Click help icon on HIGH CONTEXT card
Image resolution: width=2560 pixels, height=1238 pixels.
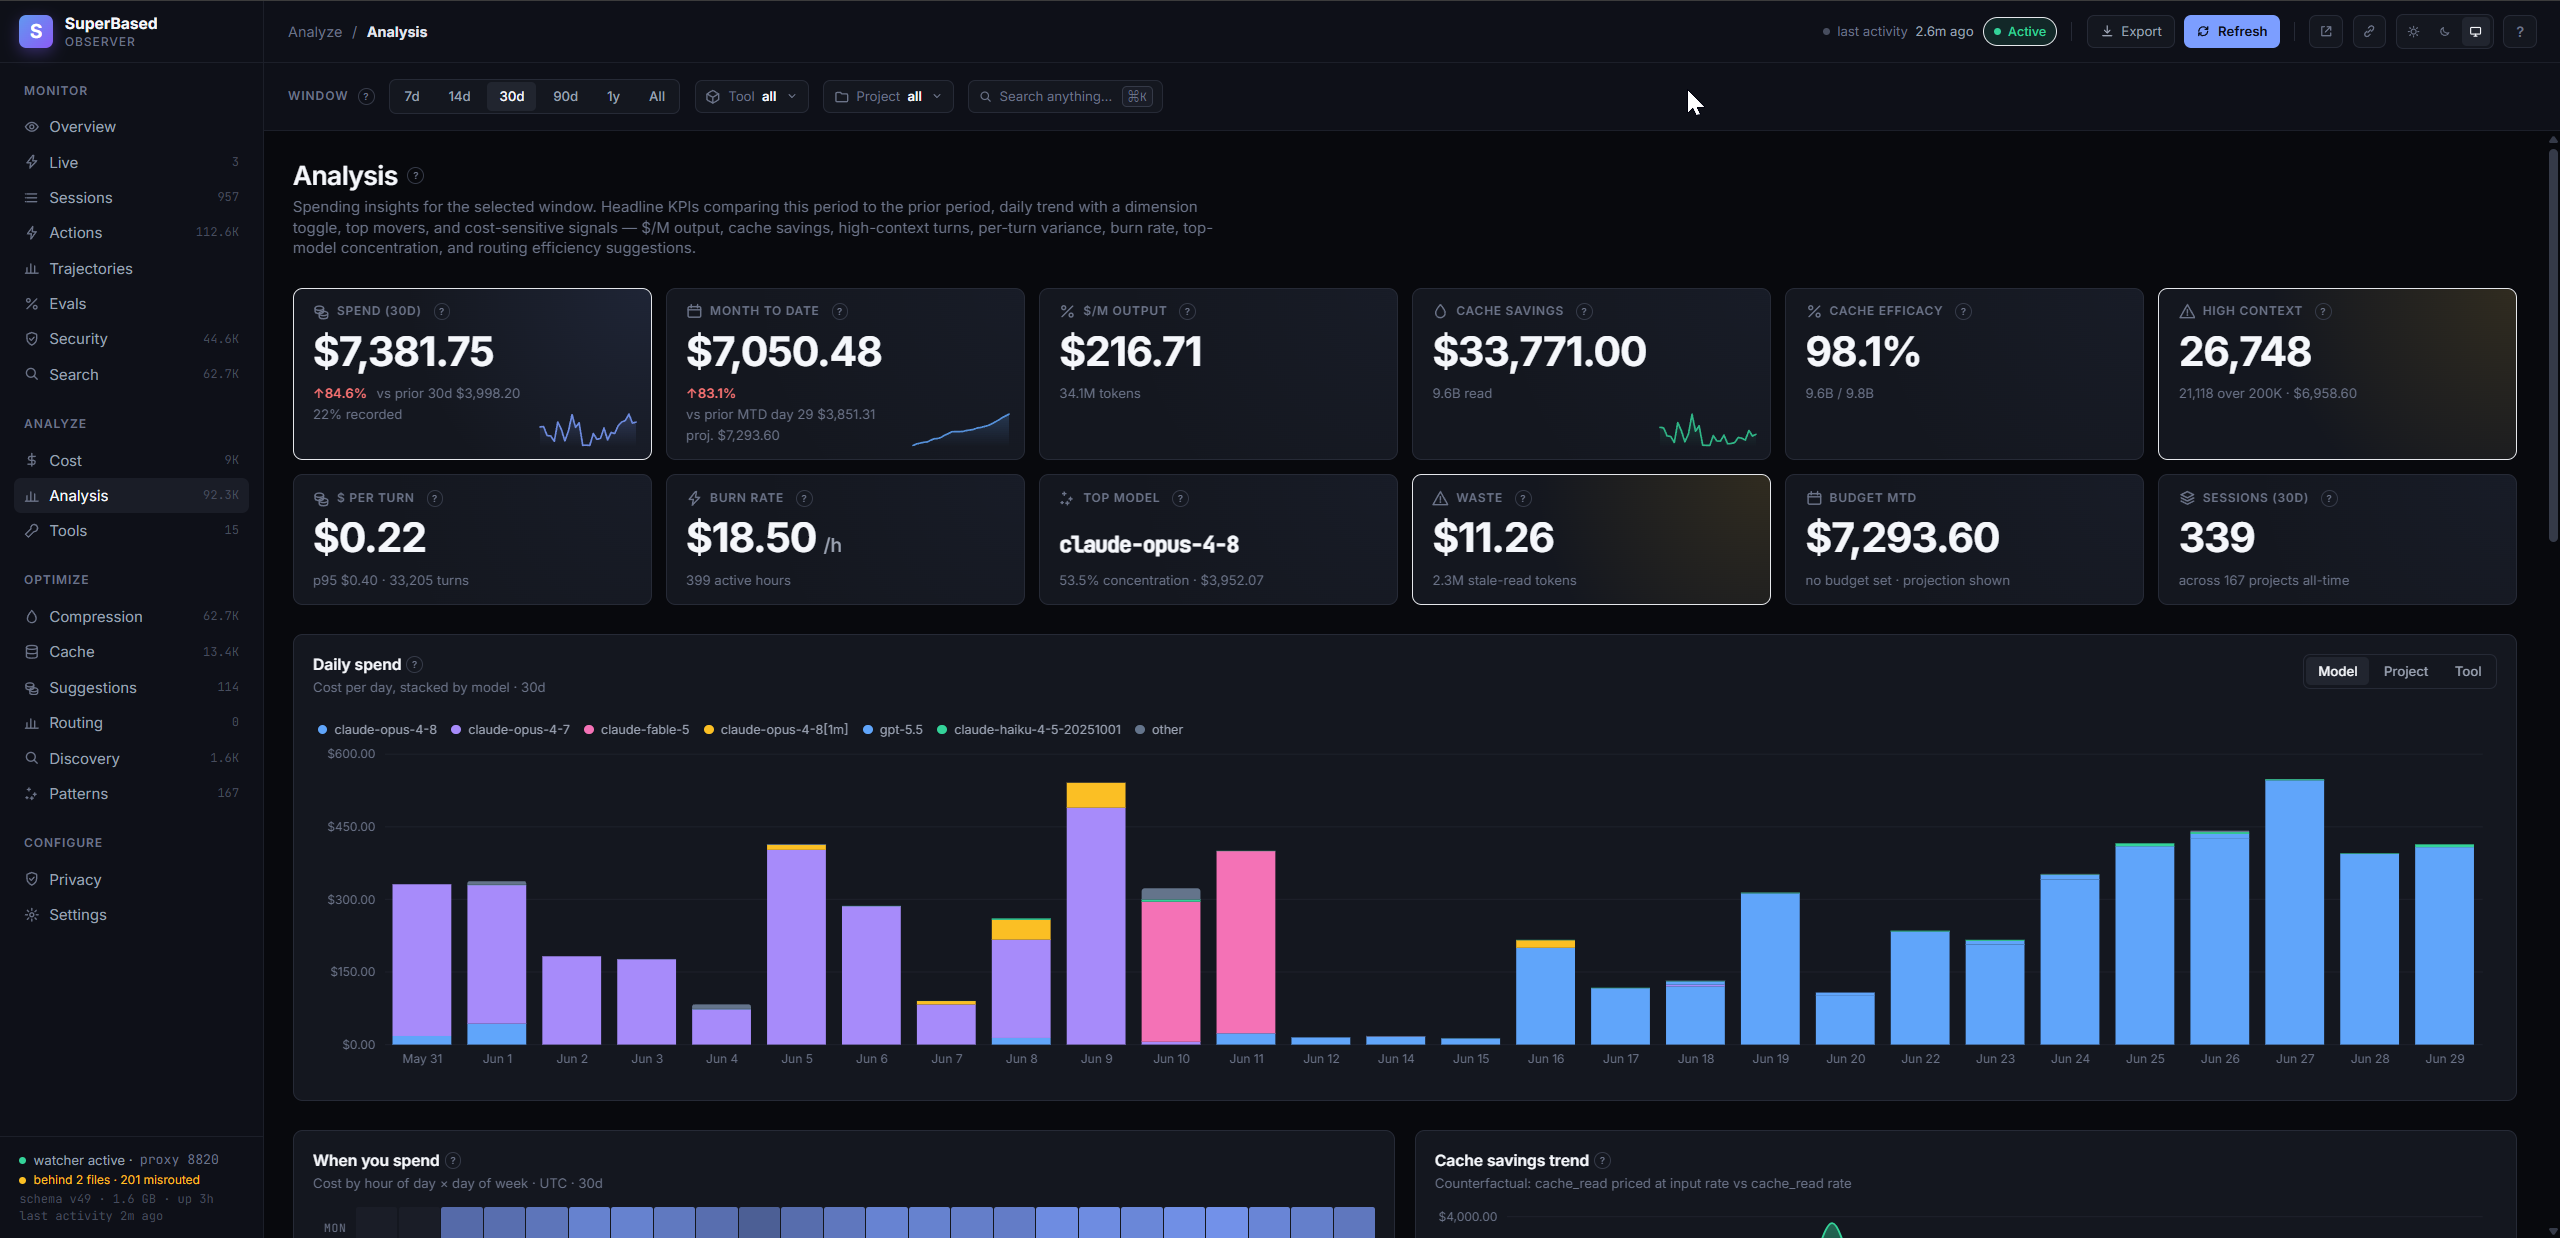tap(2323, 312)
